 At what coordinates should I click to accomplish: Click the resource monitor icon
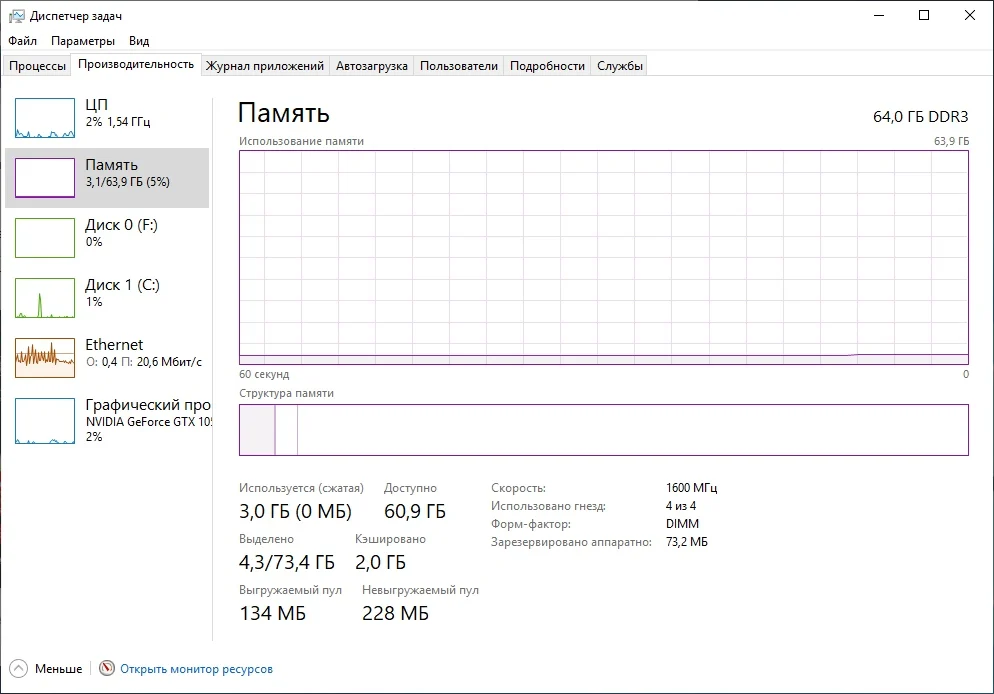107,669
